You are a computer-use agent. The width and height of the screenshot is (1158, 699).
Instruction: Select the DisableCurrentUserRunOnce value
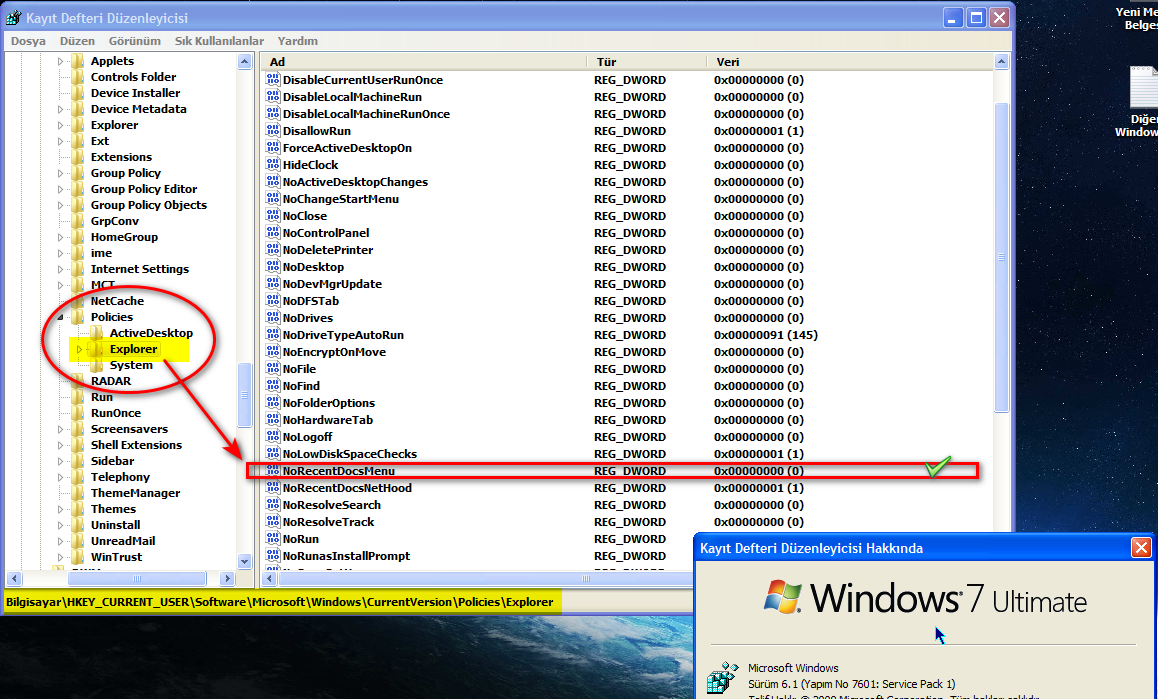pyautogui.click(x=363, y=80)
